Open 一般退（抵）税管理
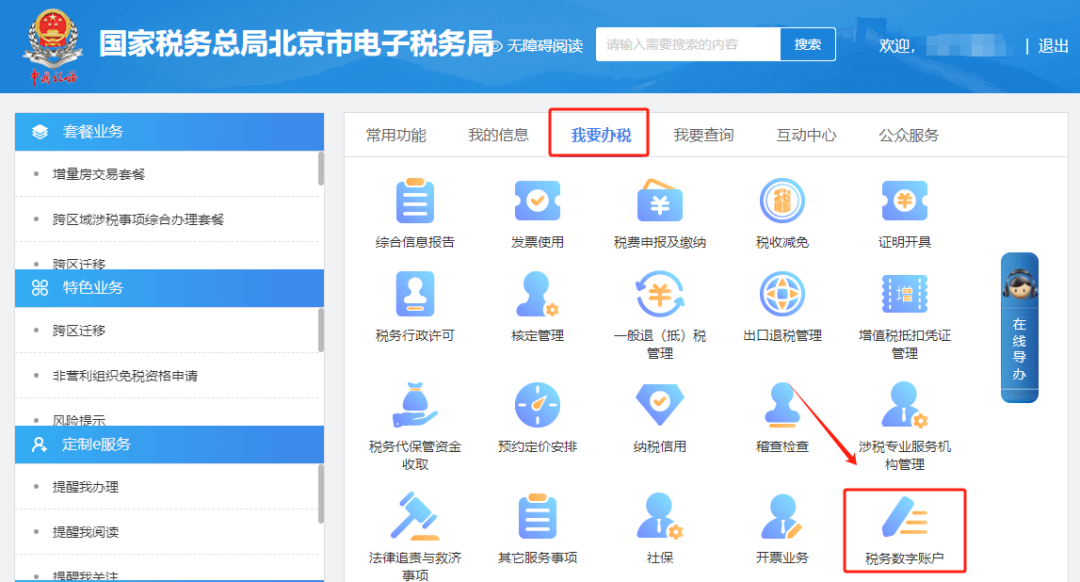The height and width of the screenshot is (582, 1080). tap(660, 293)
